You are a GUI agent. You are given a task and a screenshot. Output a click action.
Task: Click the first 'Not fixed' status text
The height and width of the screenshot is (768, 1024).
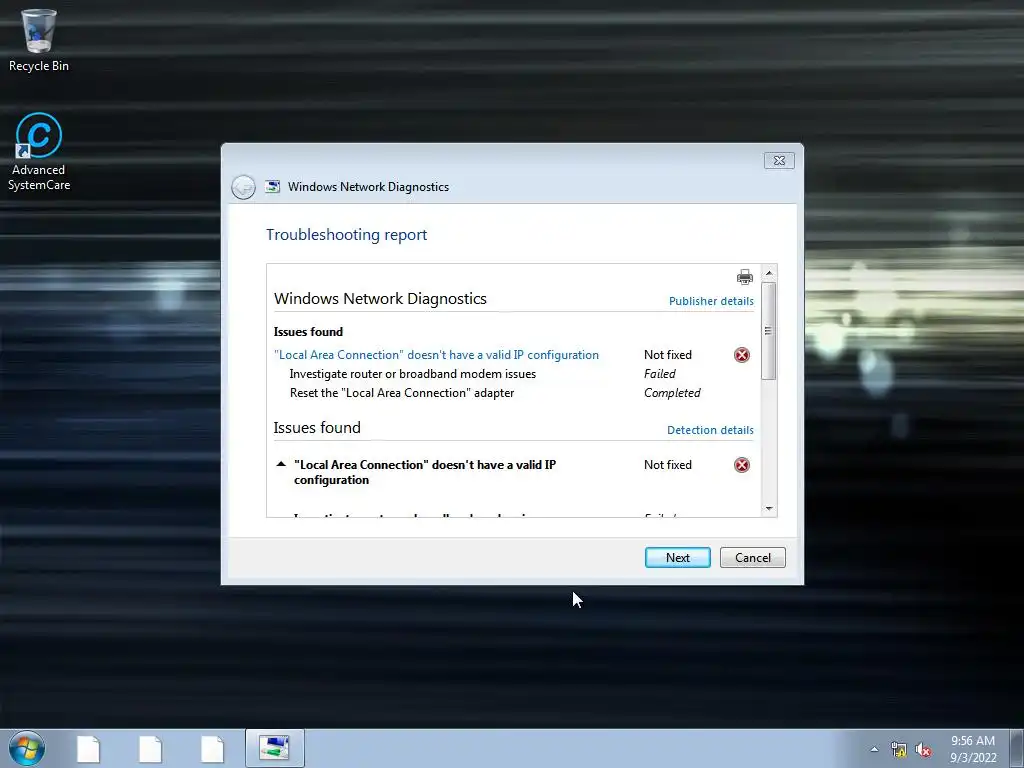pyautogui.click(x=667, y=355)
